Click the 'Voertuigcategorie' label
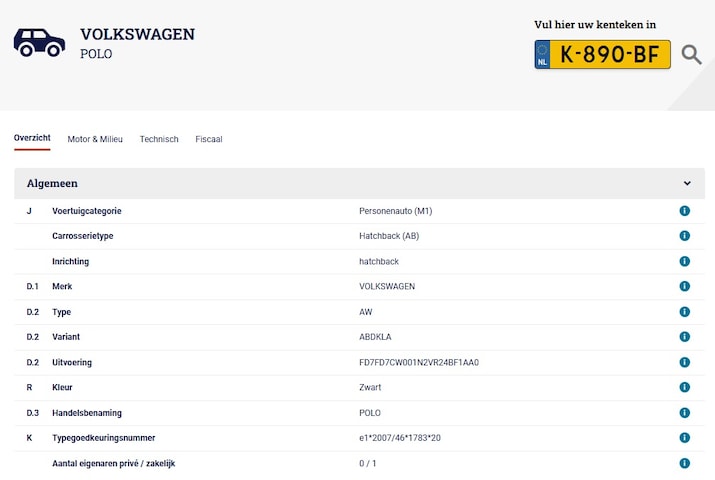Screen dimensions: 715x480 [x=87, y=211]
